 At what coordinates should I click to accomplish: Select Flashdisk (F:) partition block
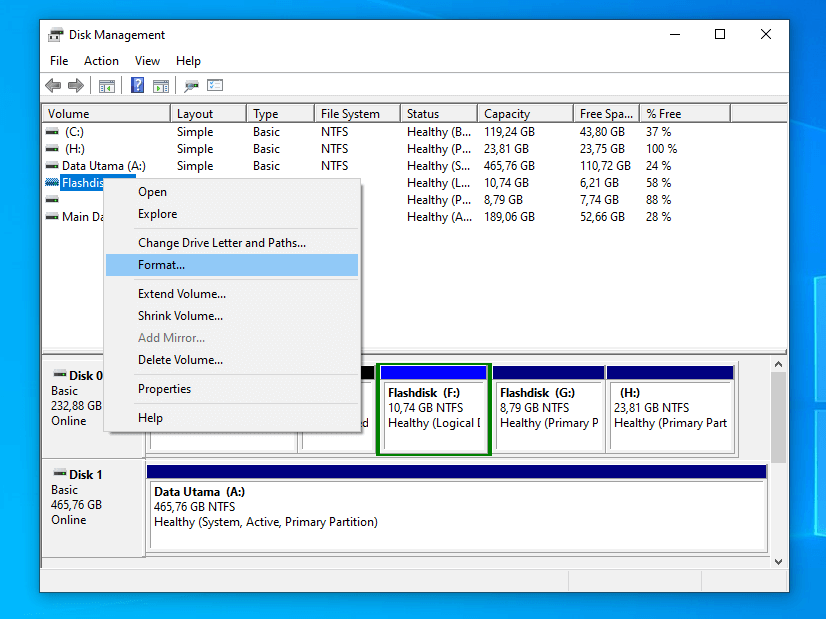(x=434, y=409)
